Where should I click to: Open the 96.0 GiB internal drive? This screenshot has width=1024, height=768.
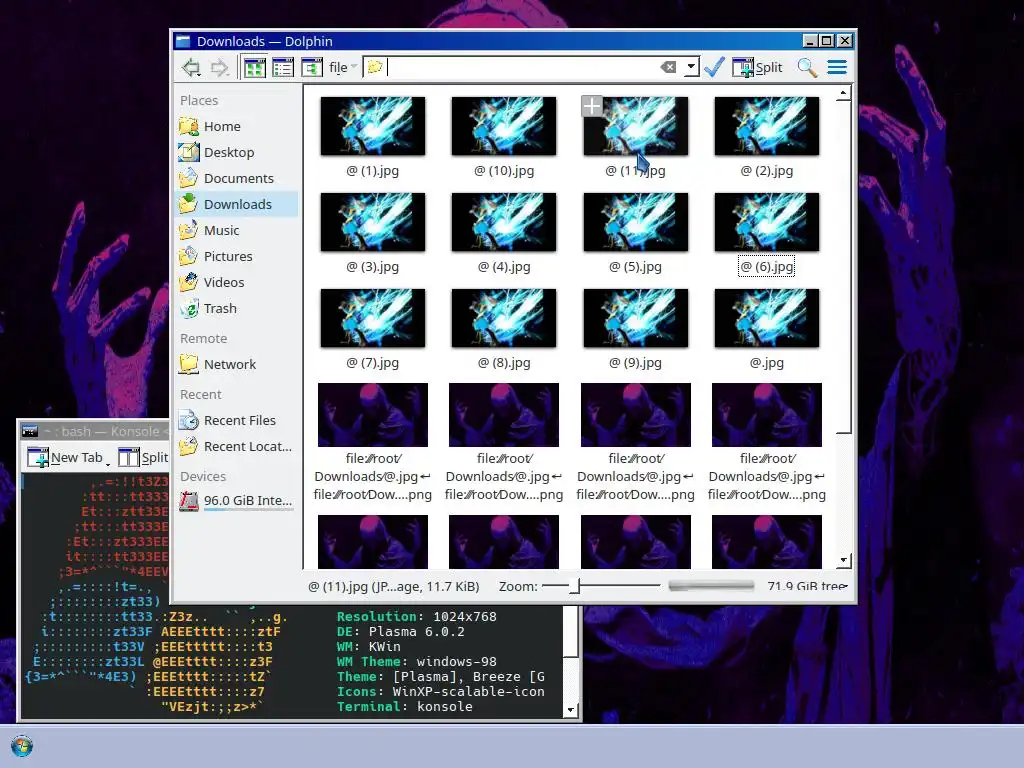[237, 501]
